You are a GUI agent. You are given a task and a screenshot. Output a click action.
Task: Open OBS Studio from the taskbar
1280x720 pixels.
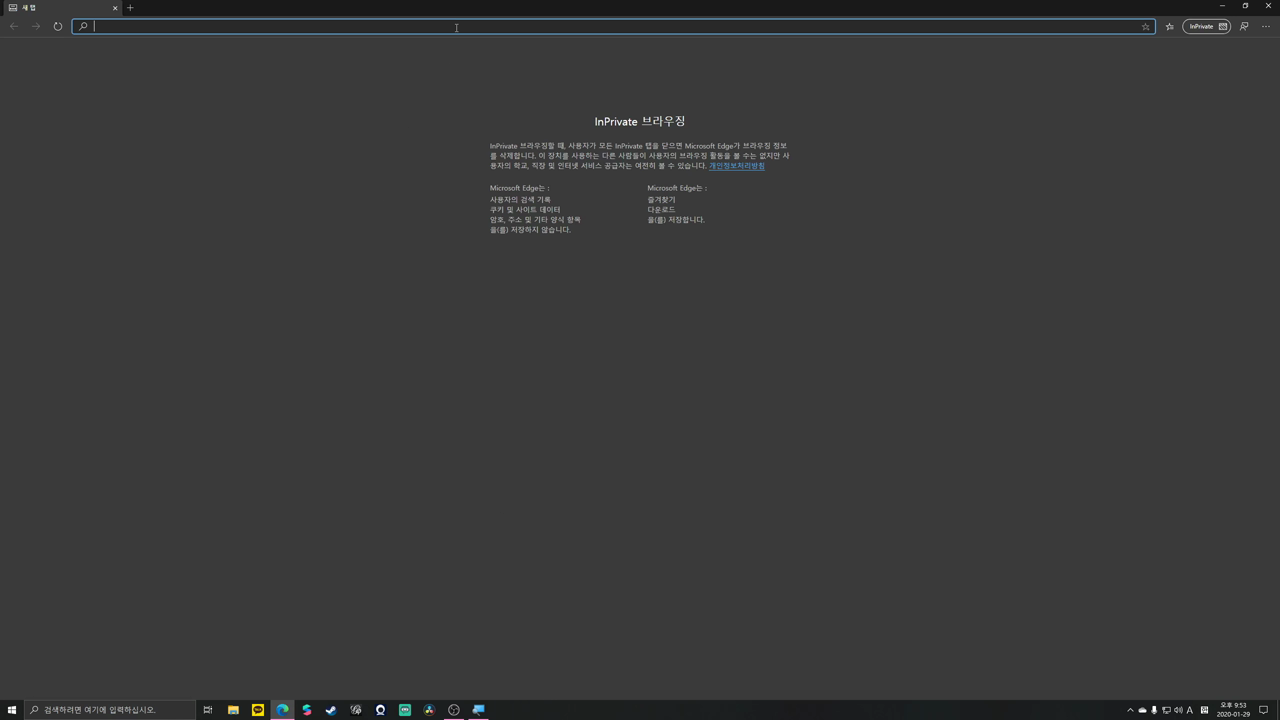(454, 710)
